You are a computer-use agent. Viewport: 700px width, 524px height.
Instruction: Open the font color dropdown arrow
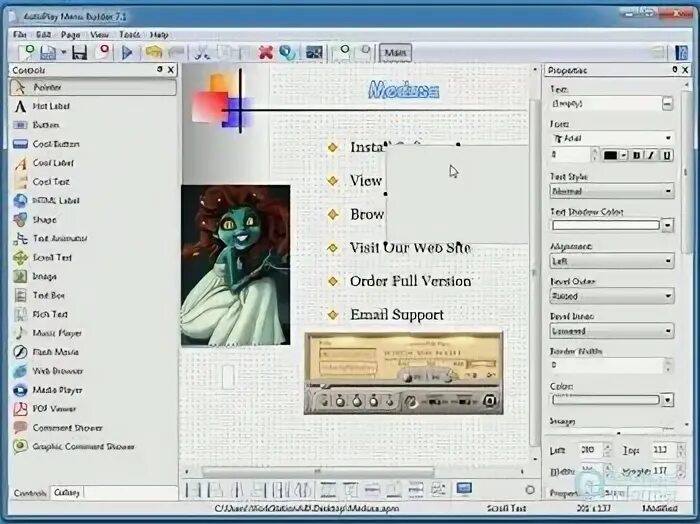624,155
